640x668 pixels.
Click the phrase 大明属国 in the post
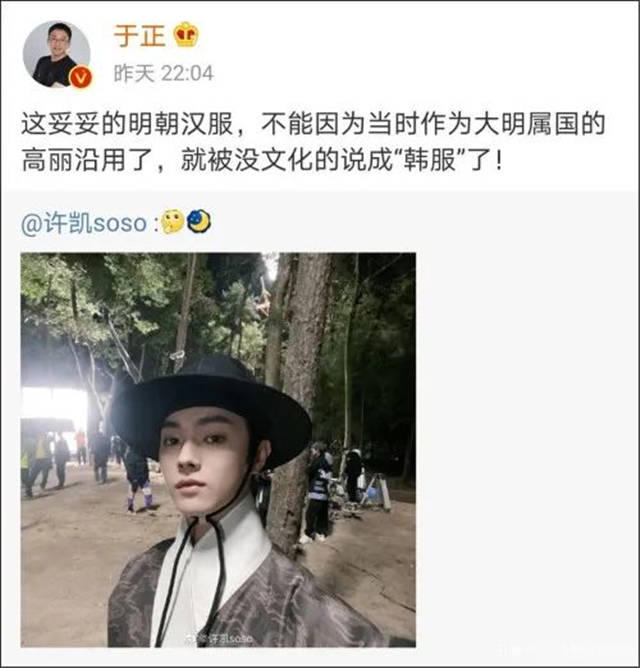coord(523,124)
